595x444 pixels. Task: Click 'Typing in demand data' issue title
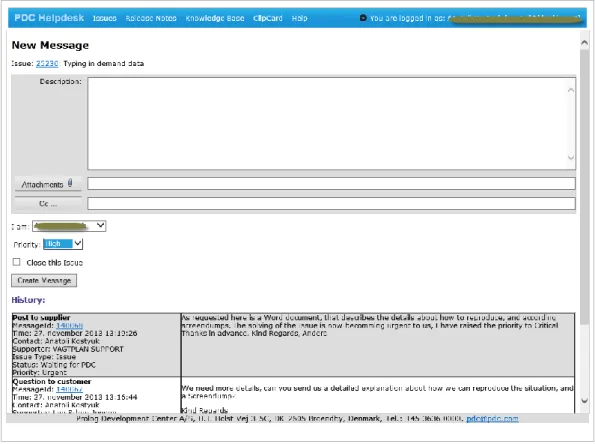tap(104, 63)
